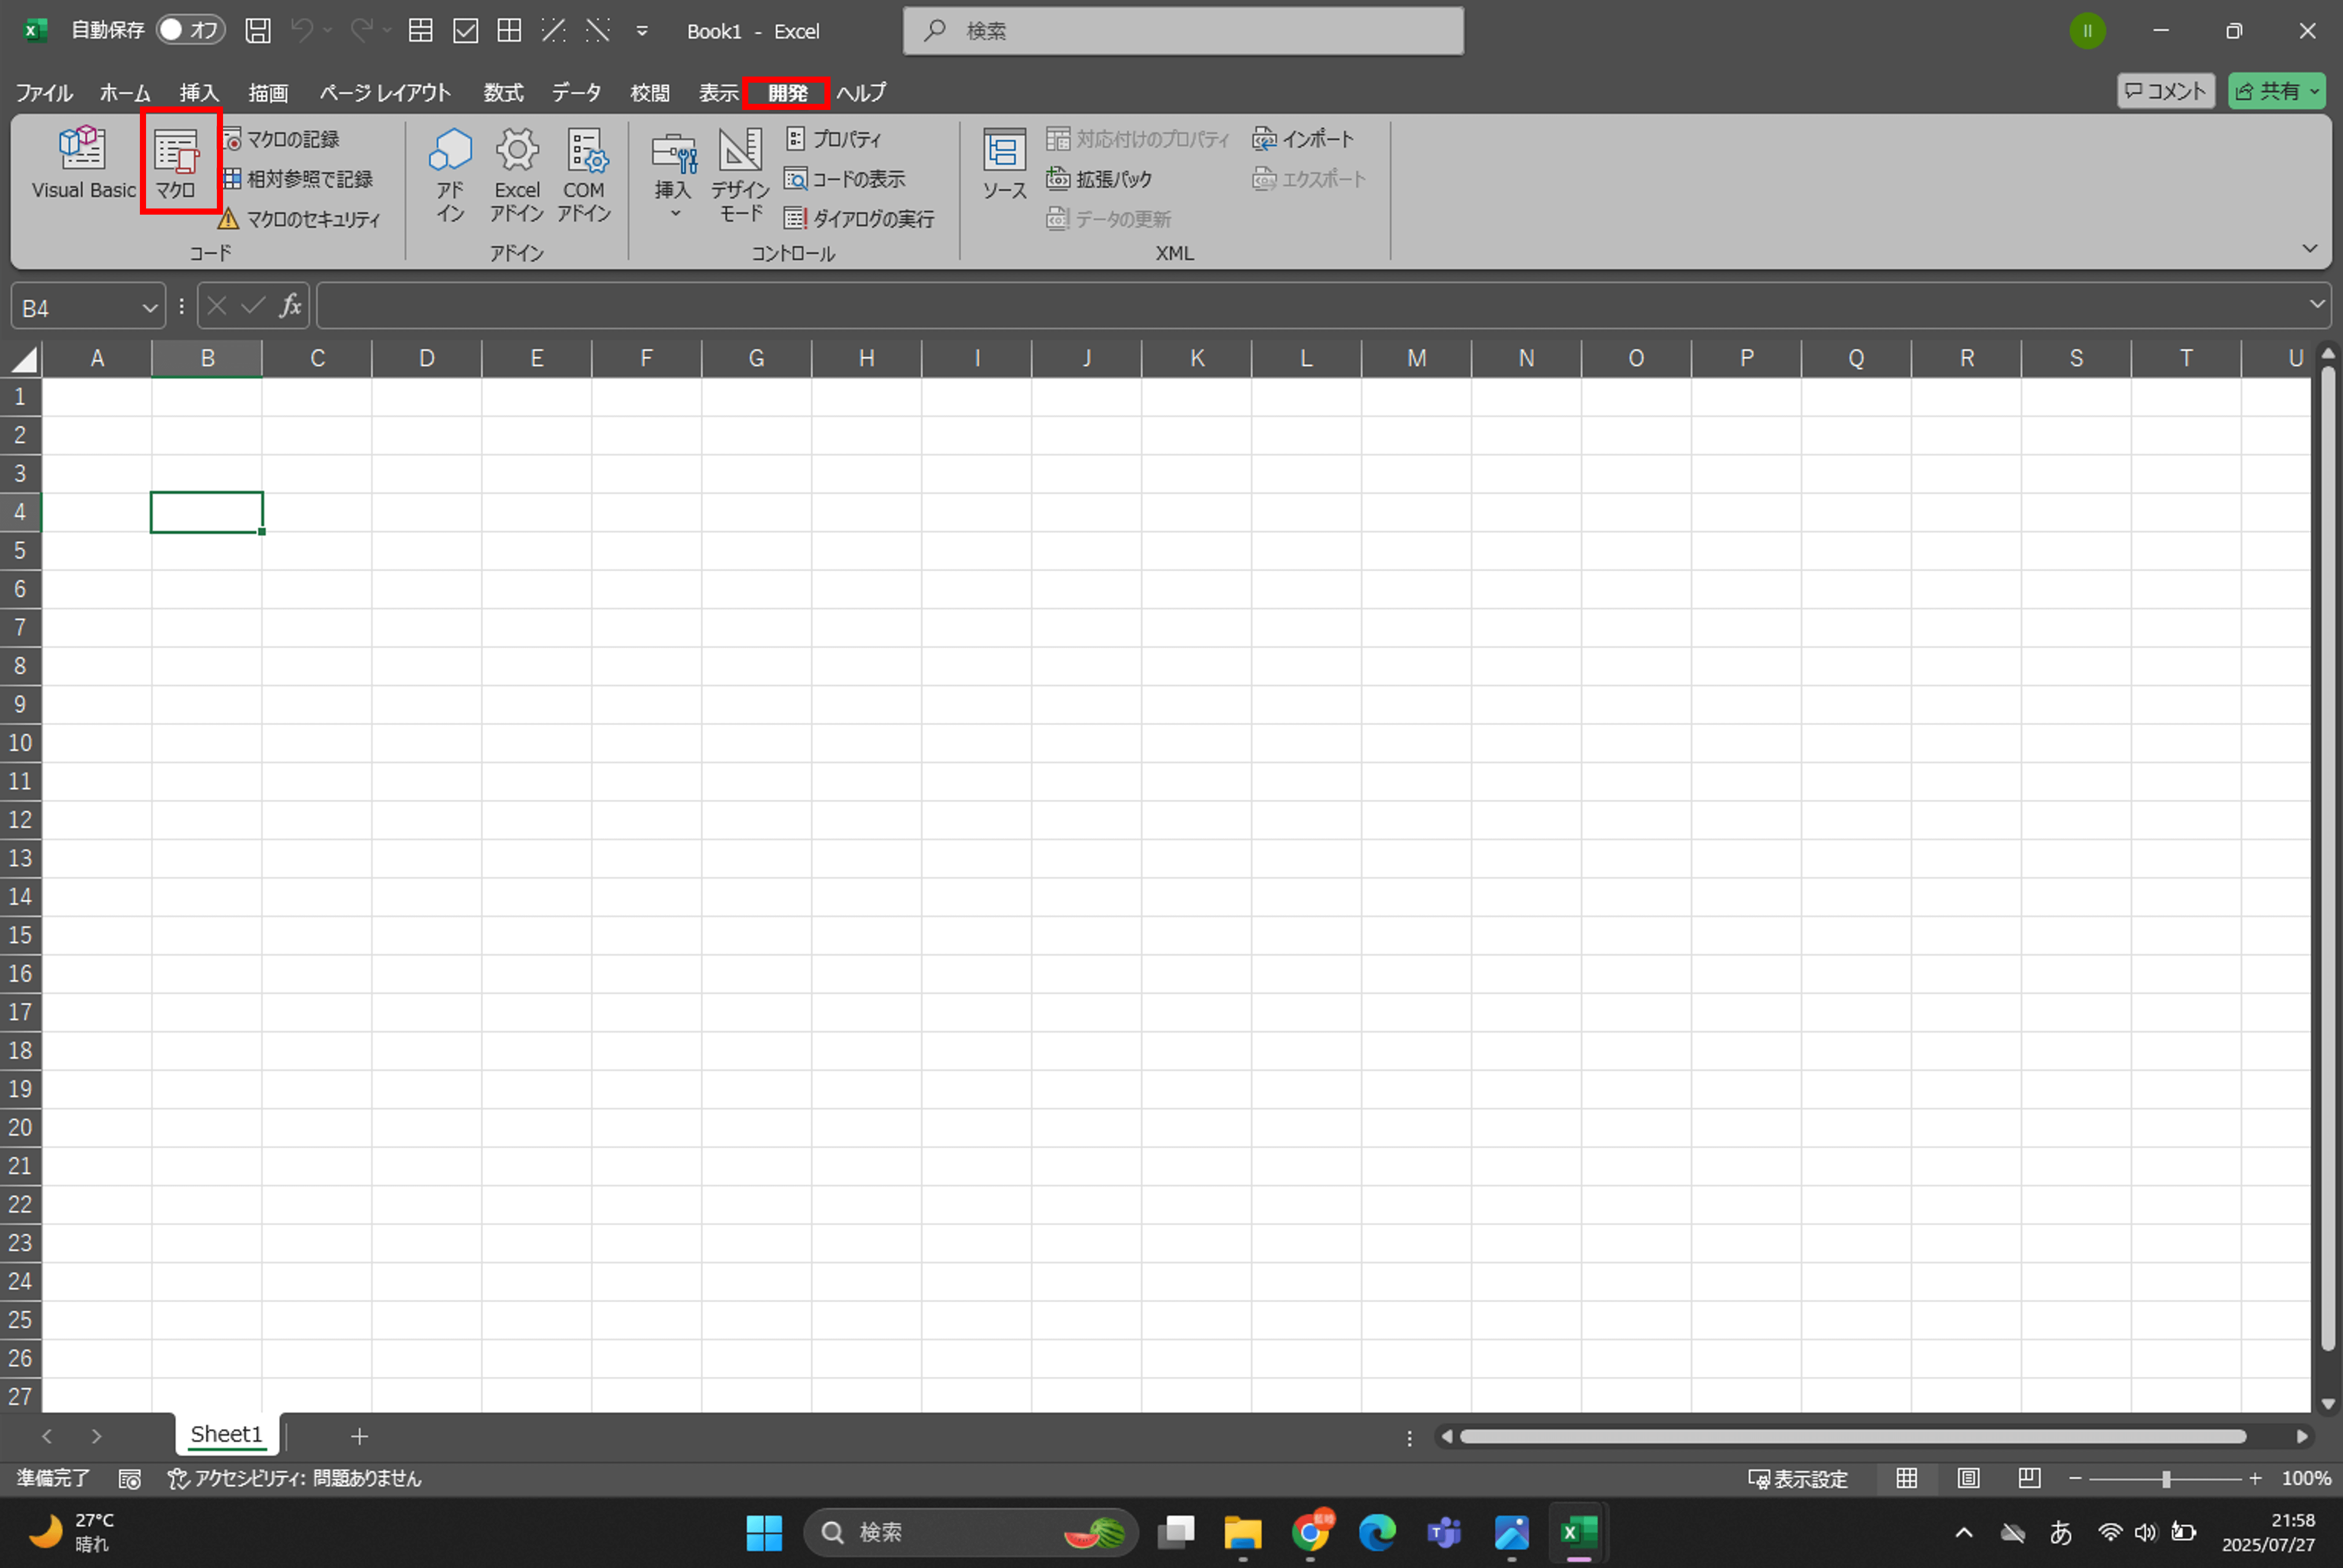Select column D header
Viewport: 2343px width, 1568px height.
coord(427,358)
